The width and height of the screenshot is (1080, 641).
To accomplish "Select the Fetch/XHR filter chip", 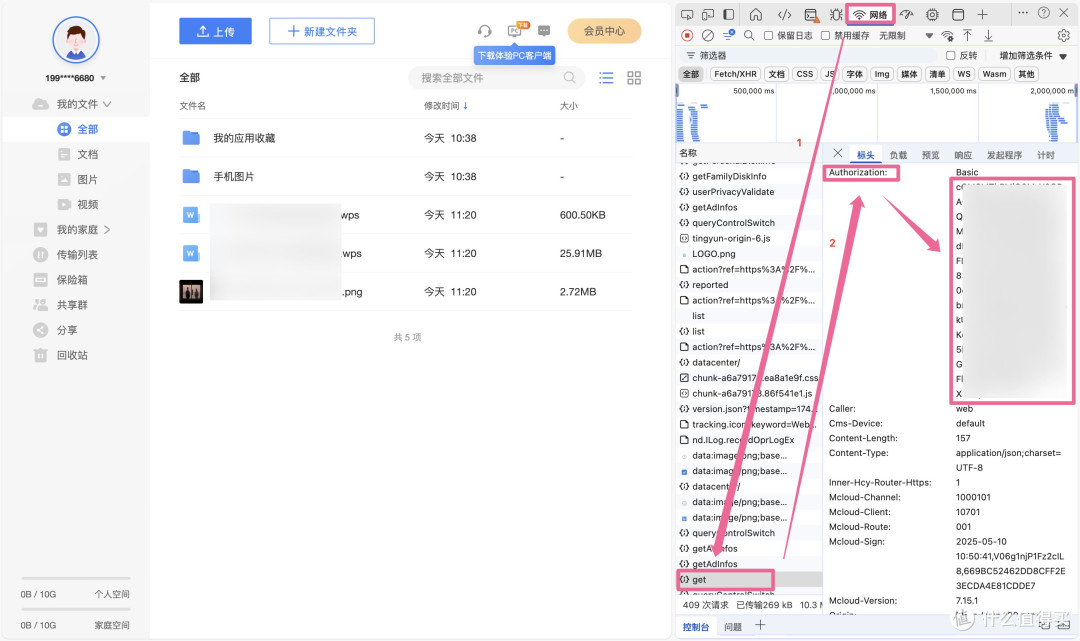I will [735, 74].
